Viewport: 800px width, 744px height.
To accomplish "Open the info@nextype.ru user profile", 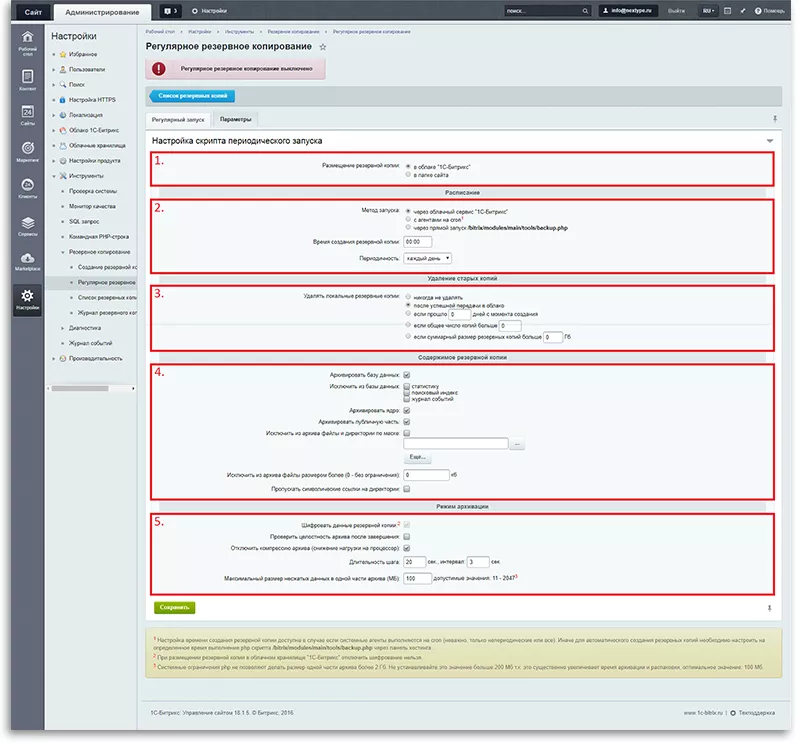I will pos(628,11).
